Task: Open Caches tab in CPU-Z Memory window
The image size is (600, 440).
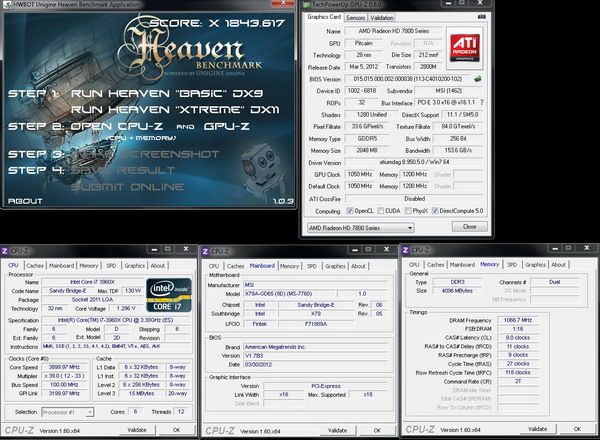Action: [x=435, y=264]
